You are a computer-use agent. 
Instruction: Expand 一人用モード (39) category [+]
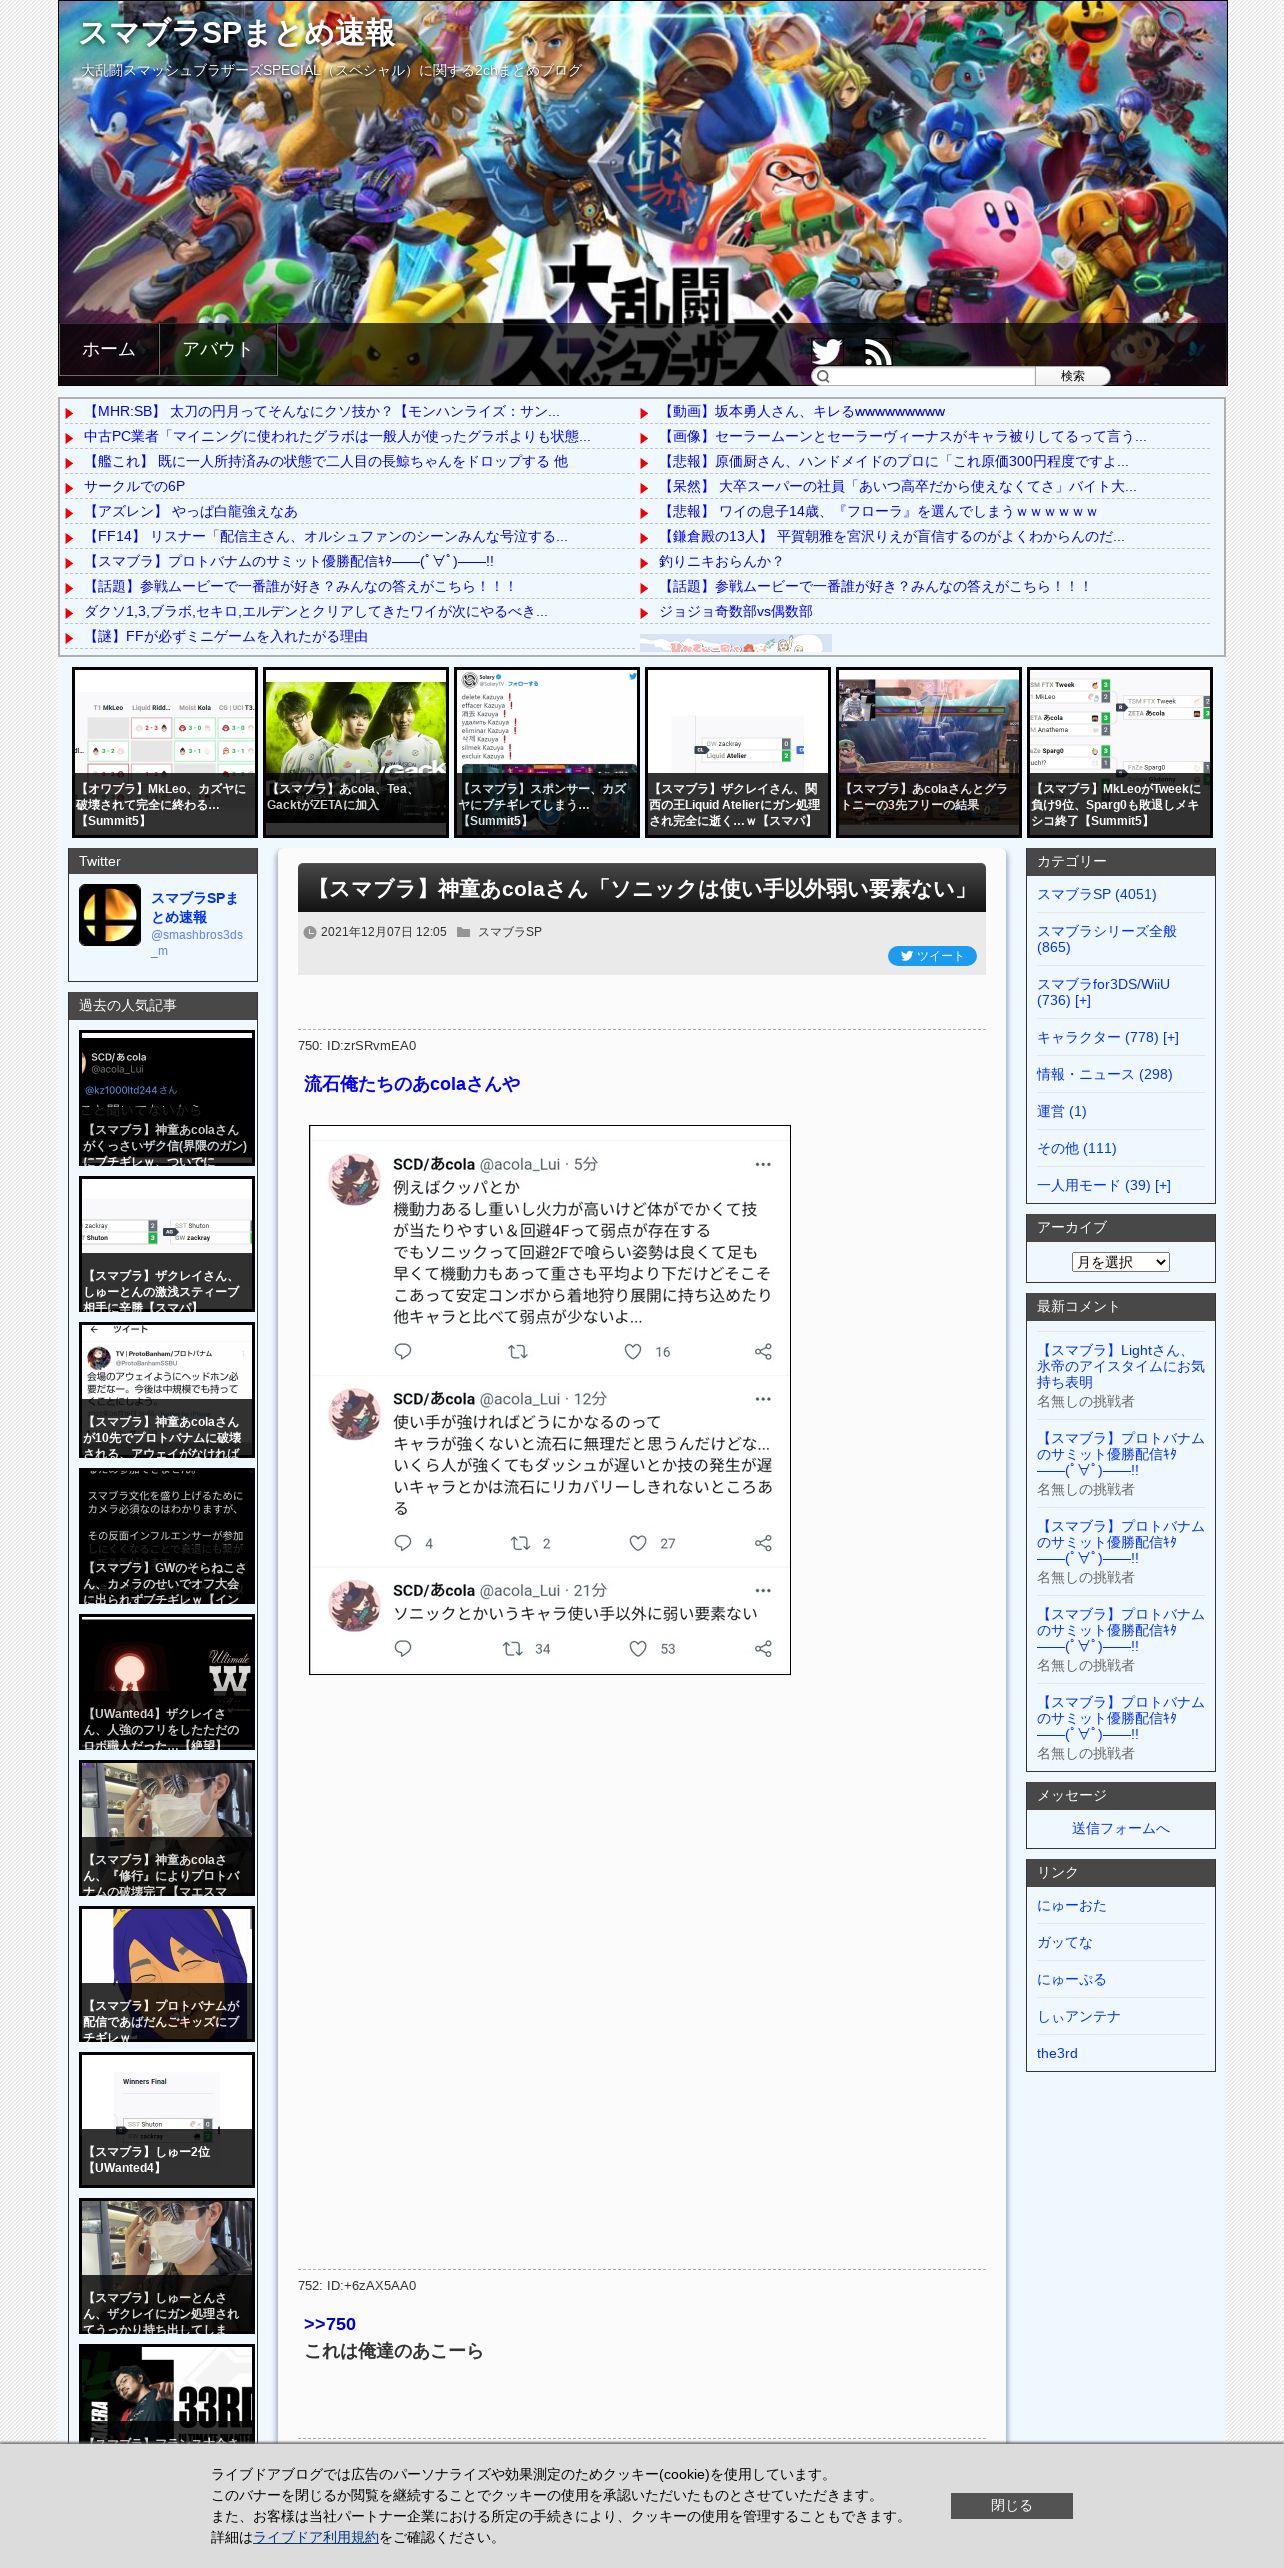1163,1185
